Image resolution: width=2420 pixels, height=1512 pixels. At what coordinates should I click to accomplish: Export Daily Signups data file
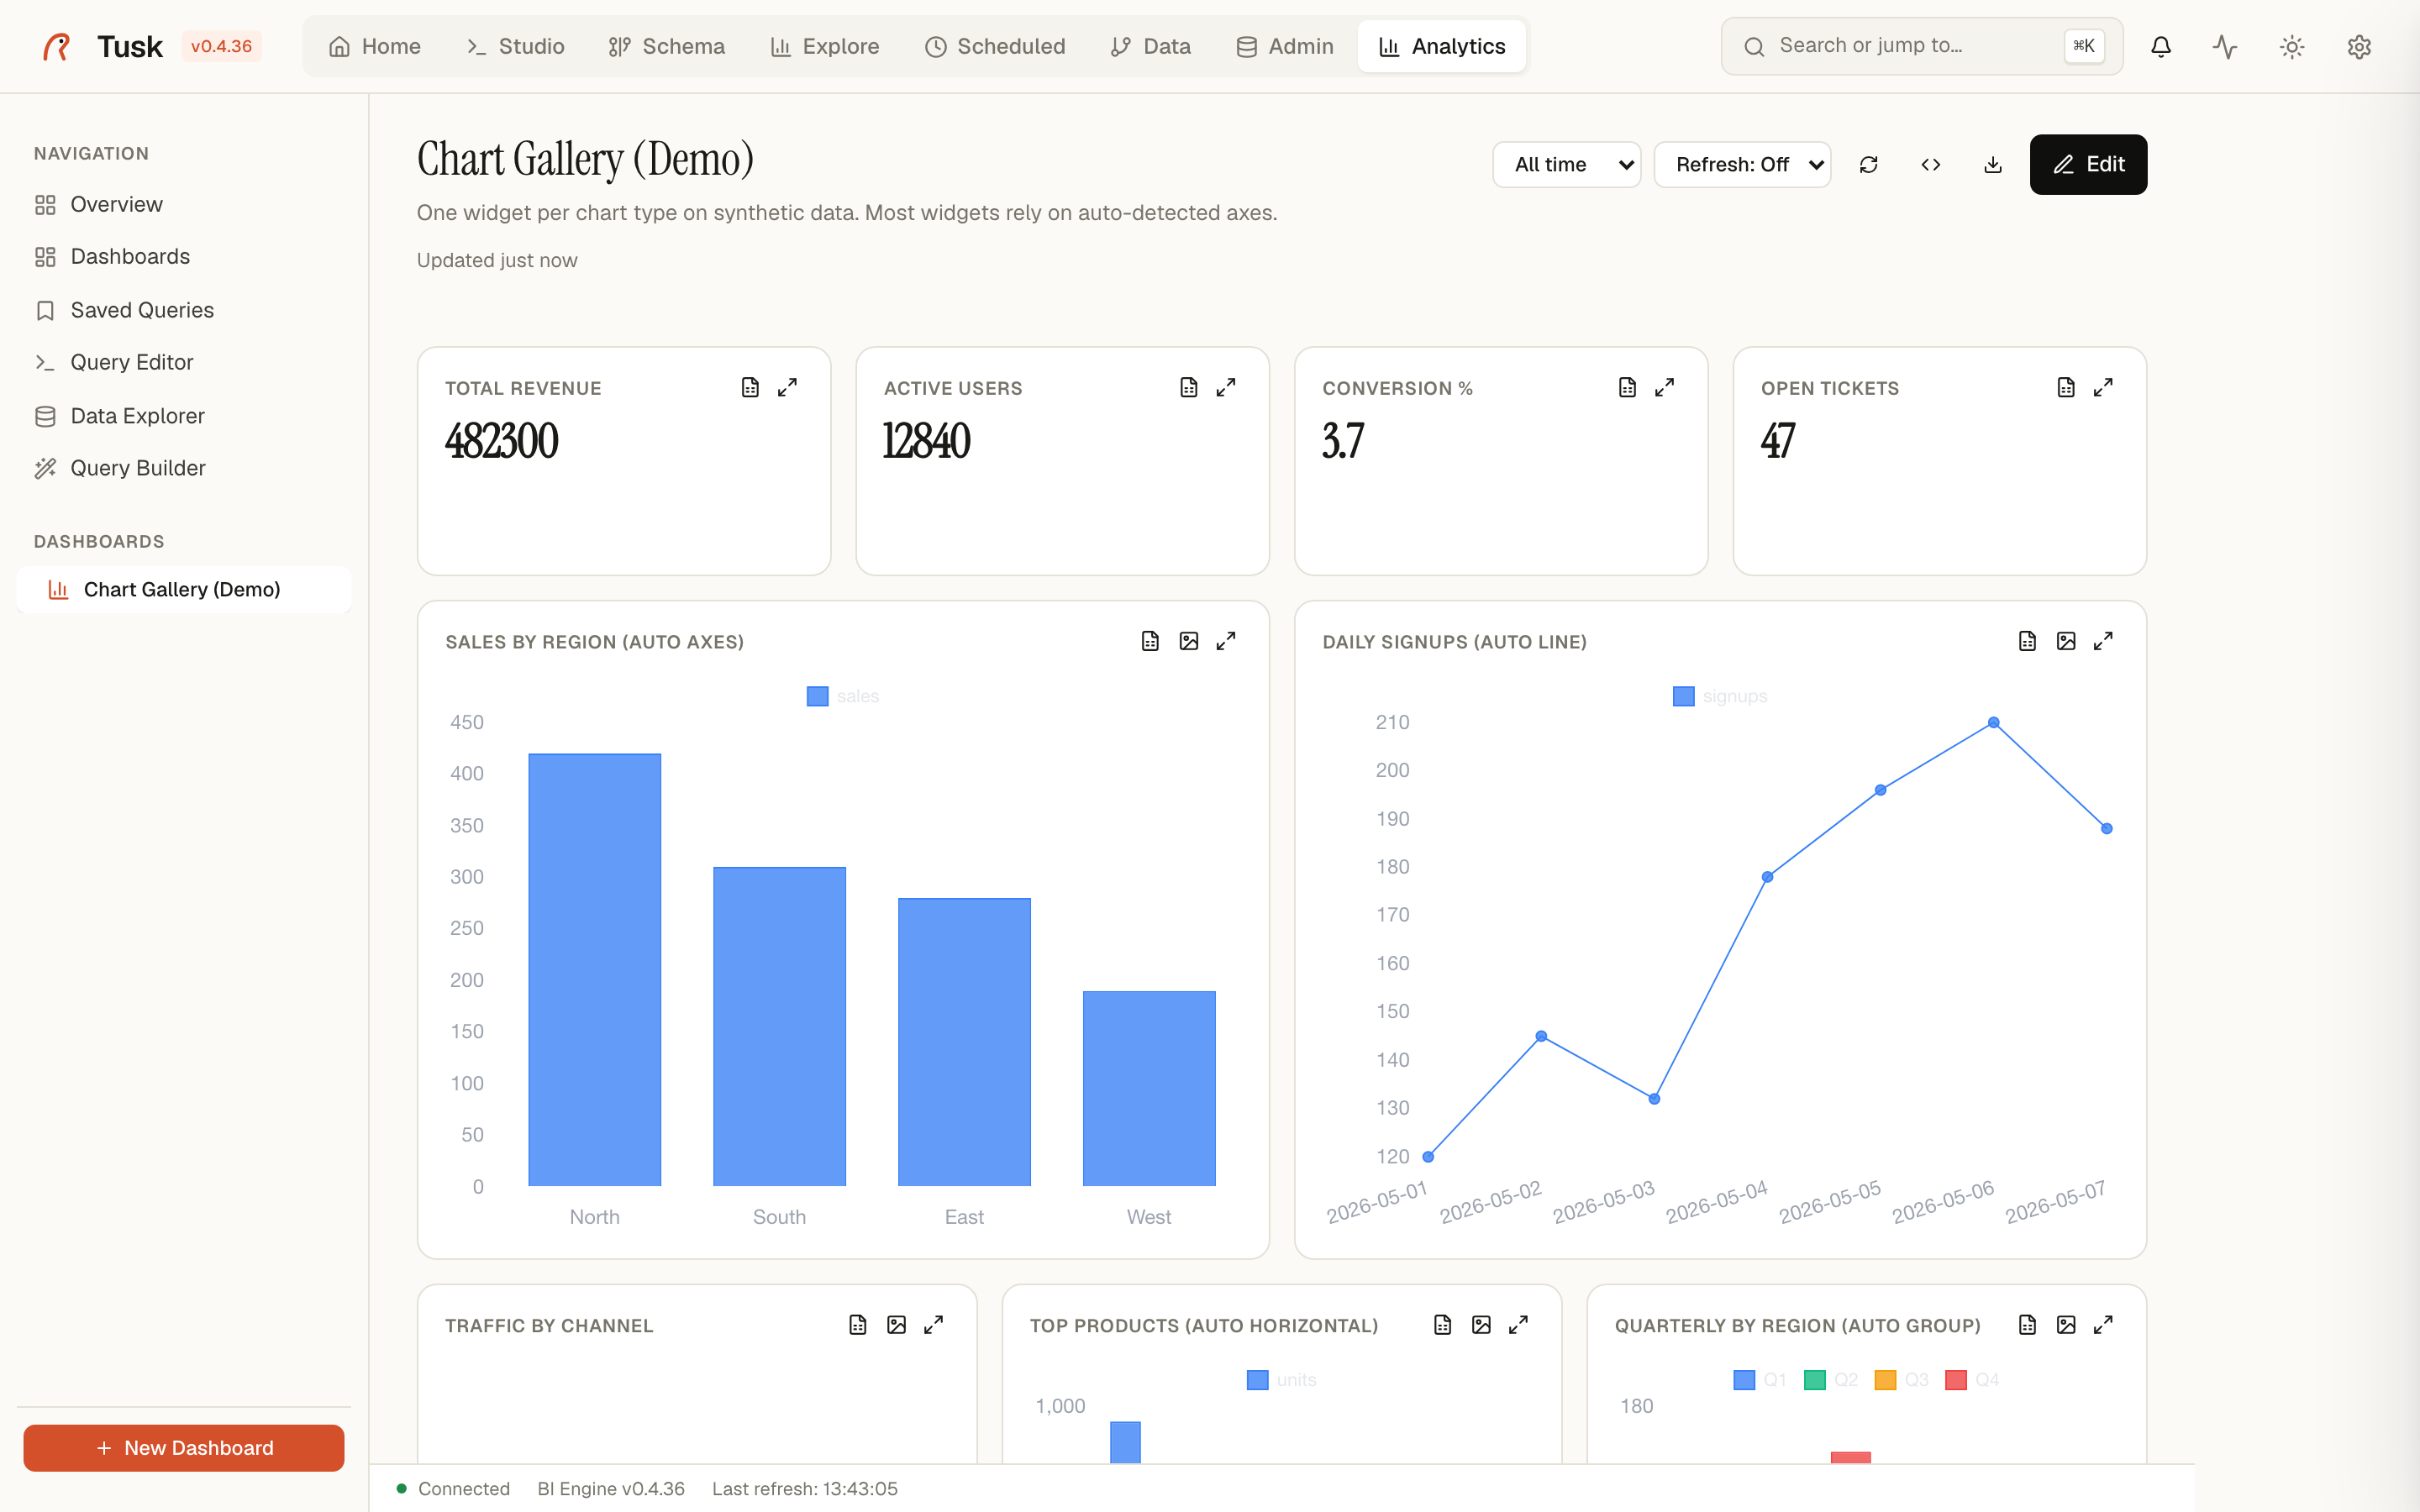[2027, 641]
